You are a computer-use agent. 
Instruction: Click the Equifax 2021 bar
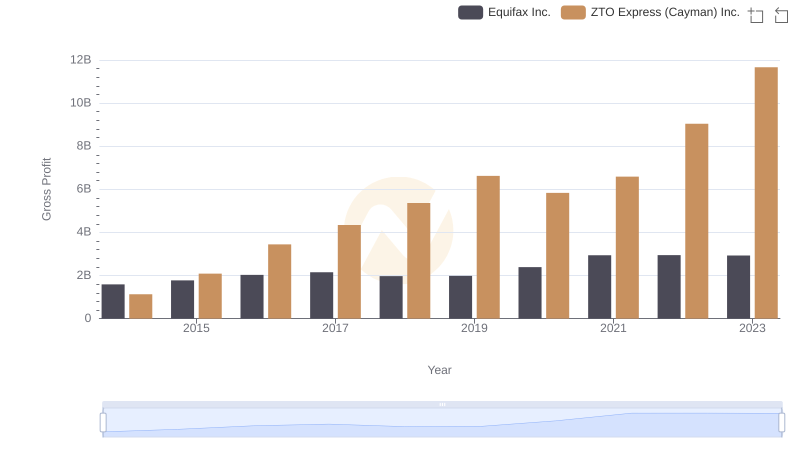(x=599, y=287)
